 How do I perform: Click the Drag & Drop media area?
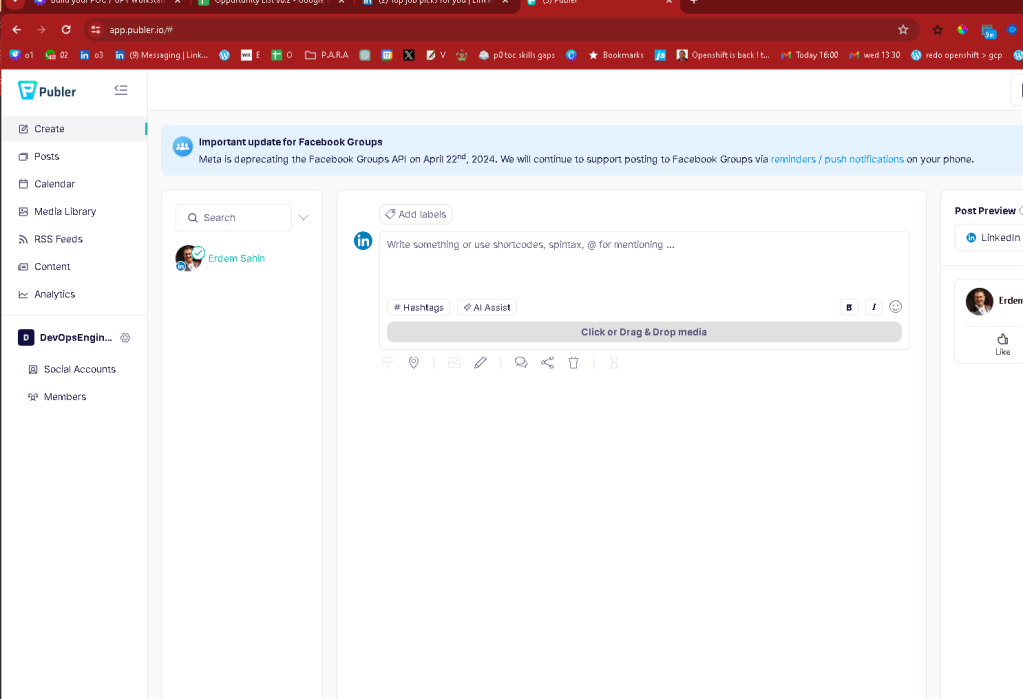click(644, 332)
